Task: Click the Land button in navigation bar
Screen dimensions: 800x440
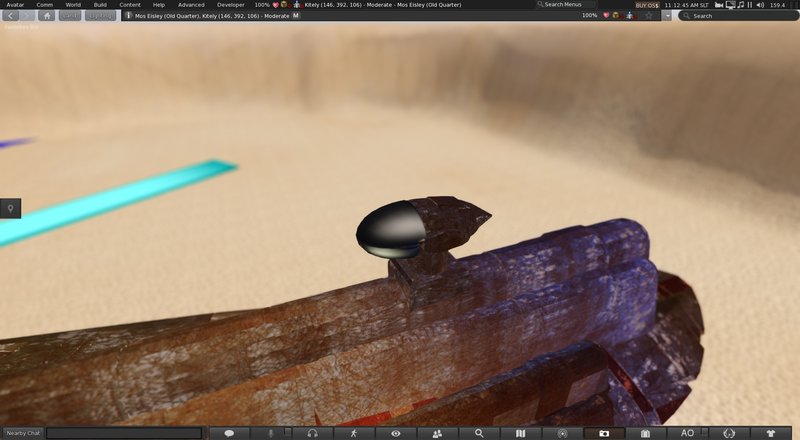Action: click(x=69, y=16)
